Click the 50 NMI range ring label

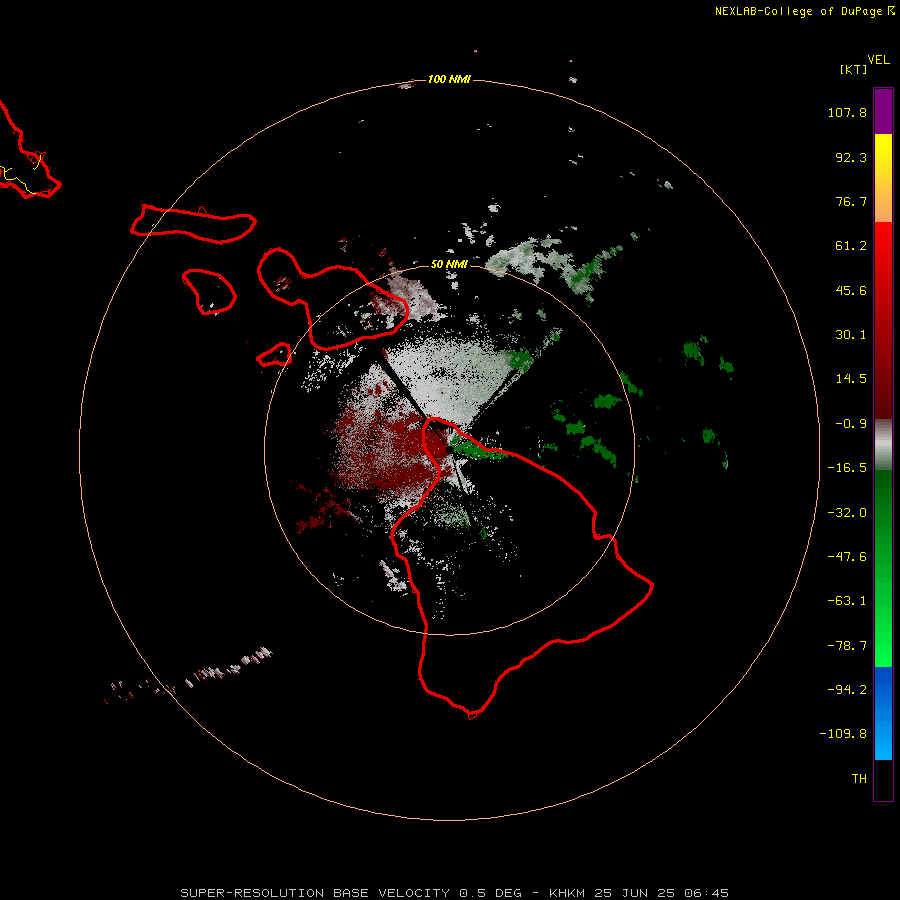pos(449,264)
